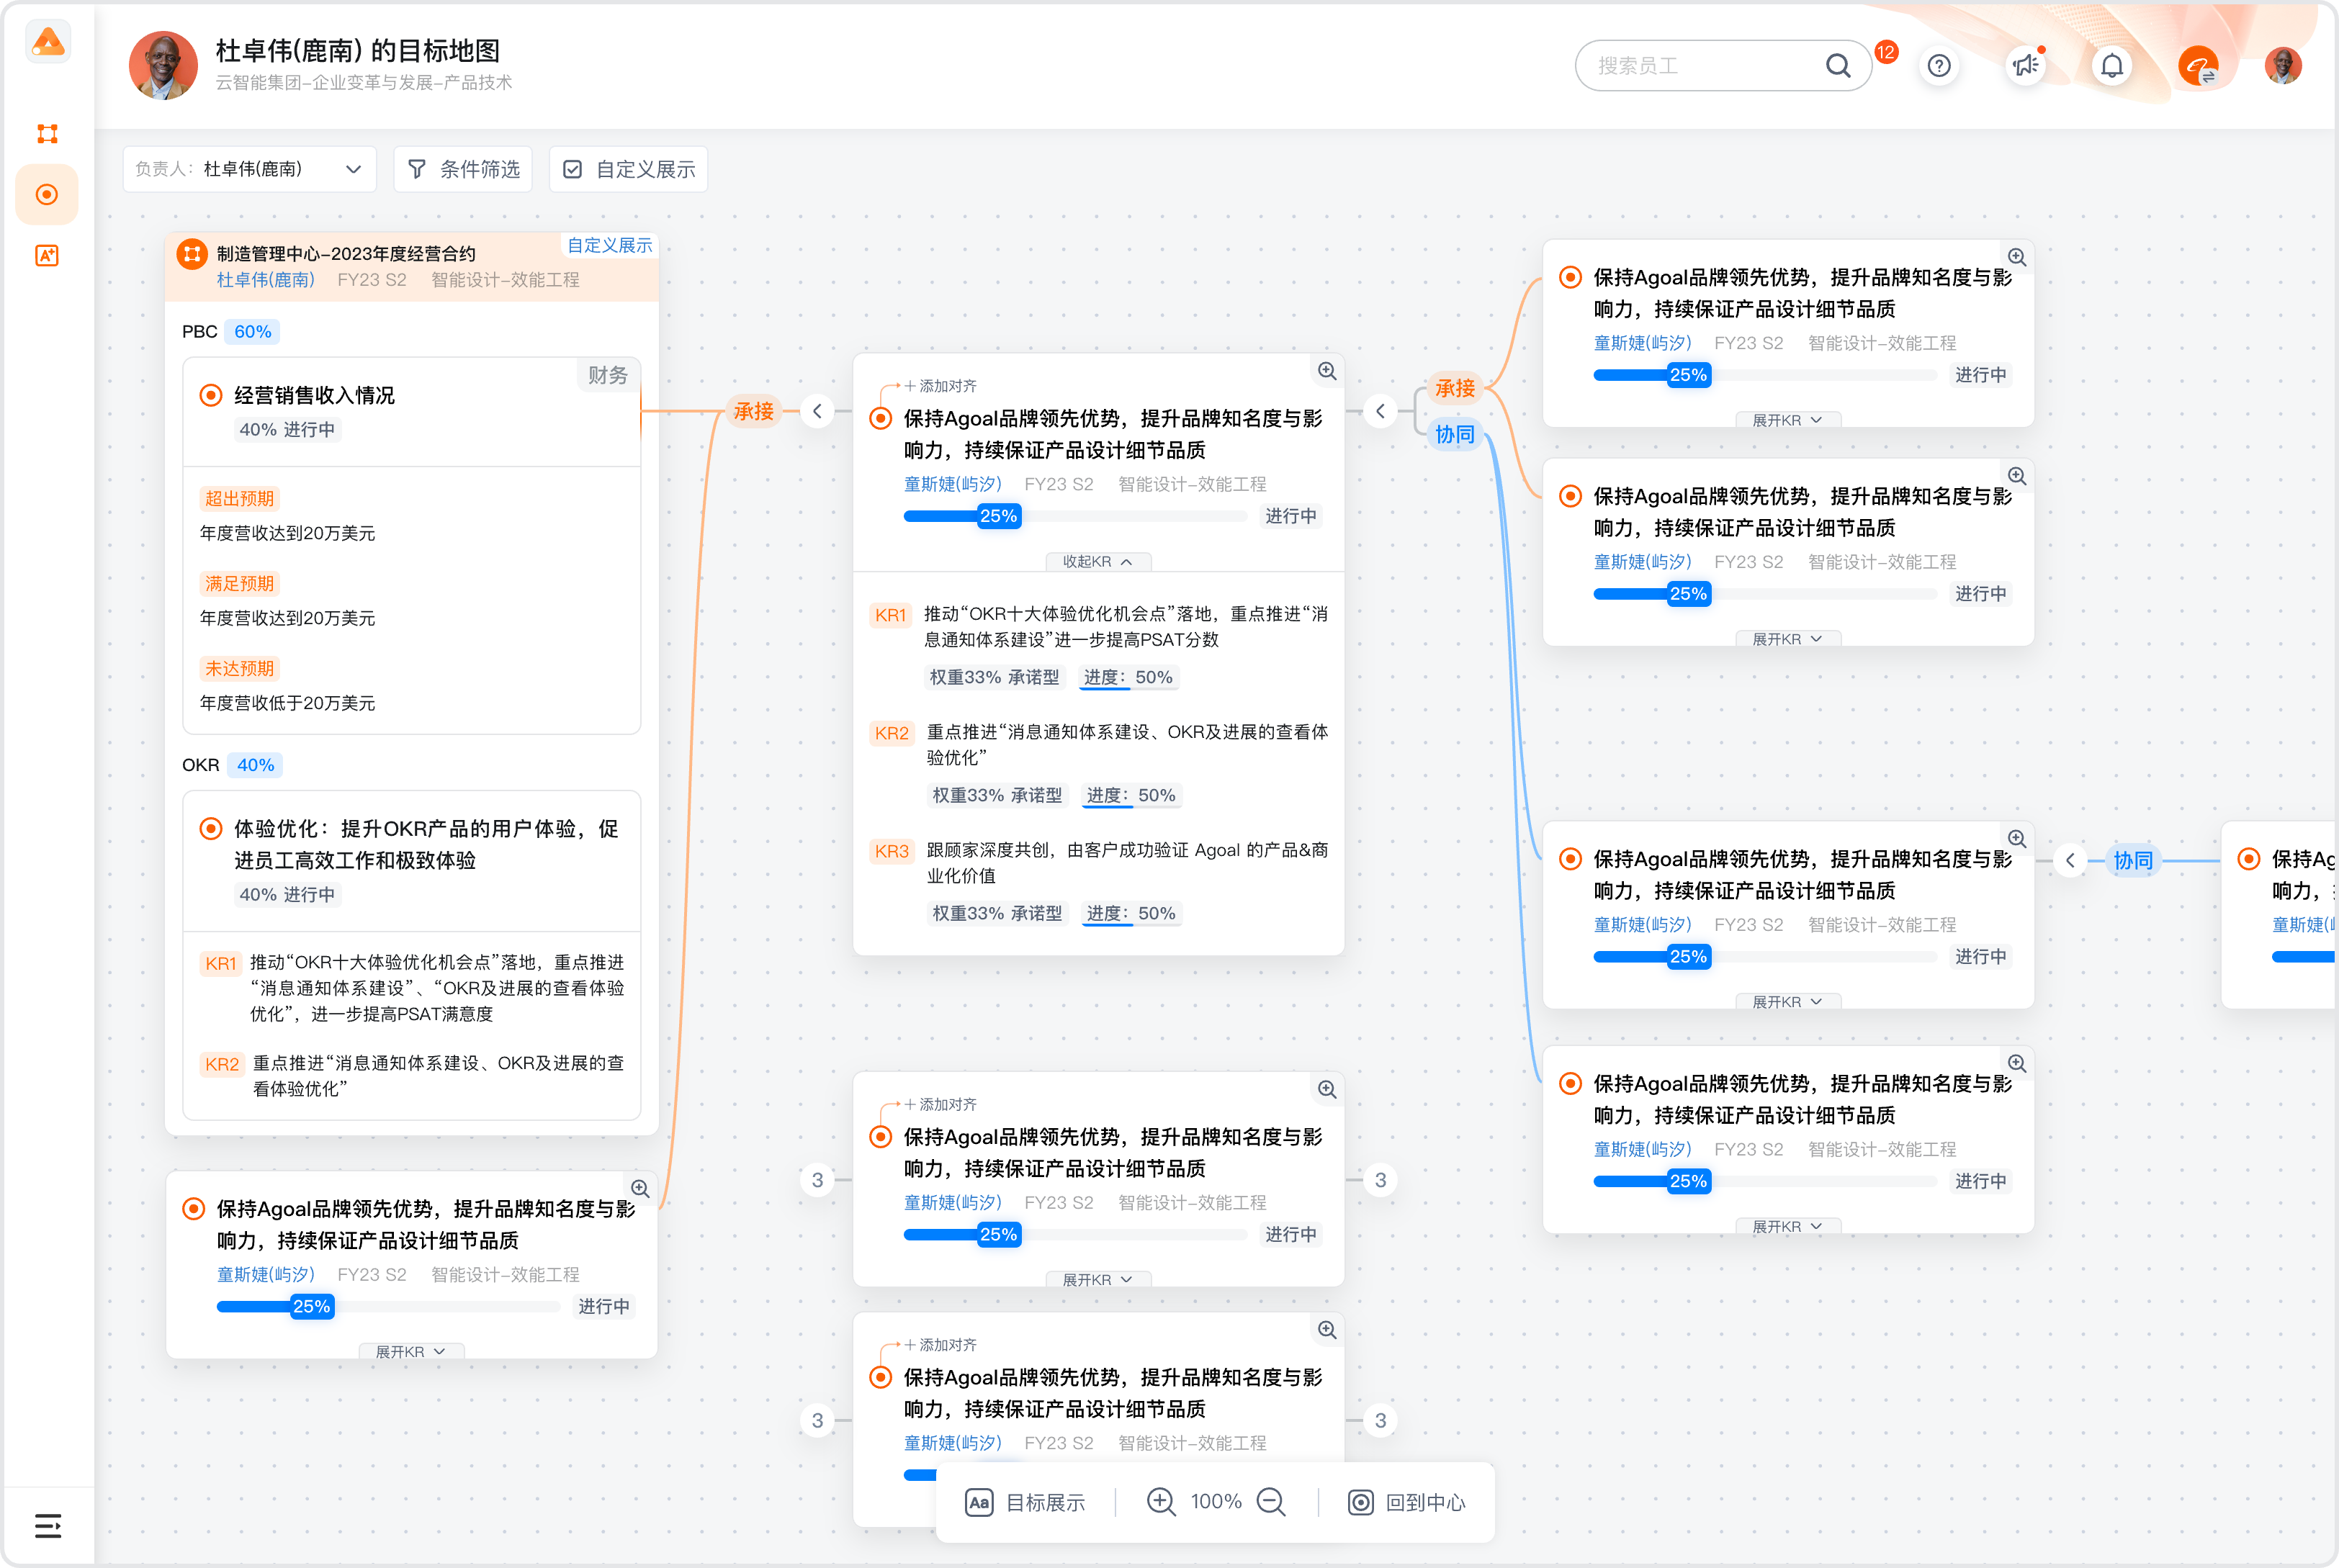The image size is (2339, 1568).
Task: Select the target map icon in left sidebar
Action: click(x=47, y=195)
